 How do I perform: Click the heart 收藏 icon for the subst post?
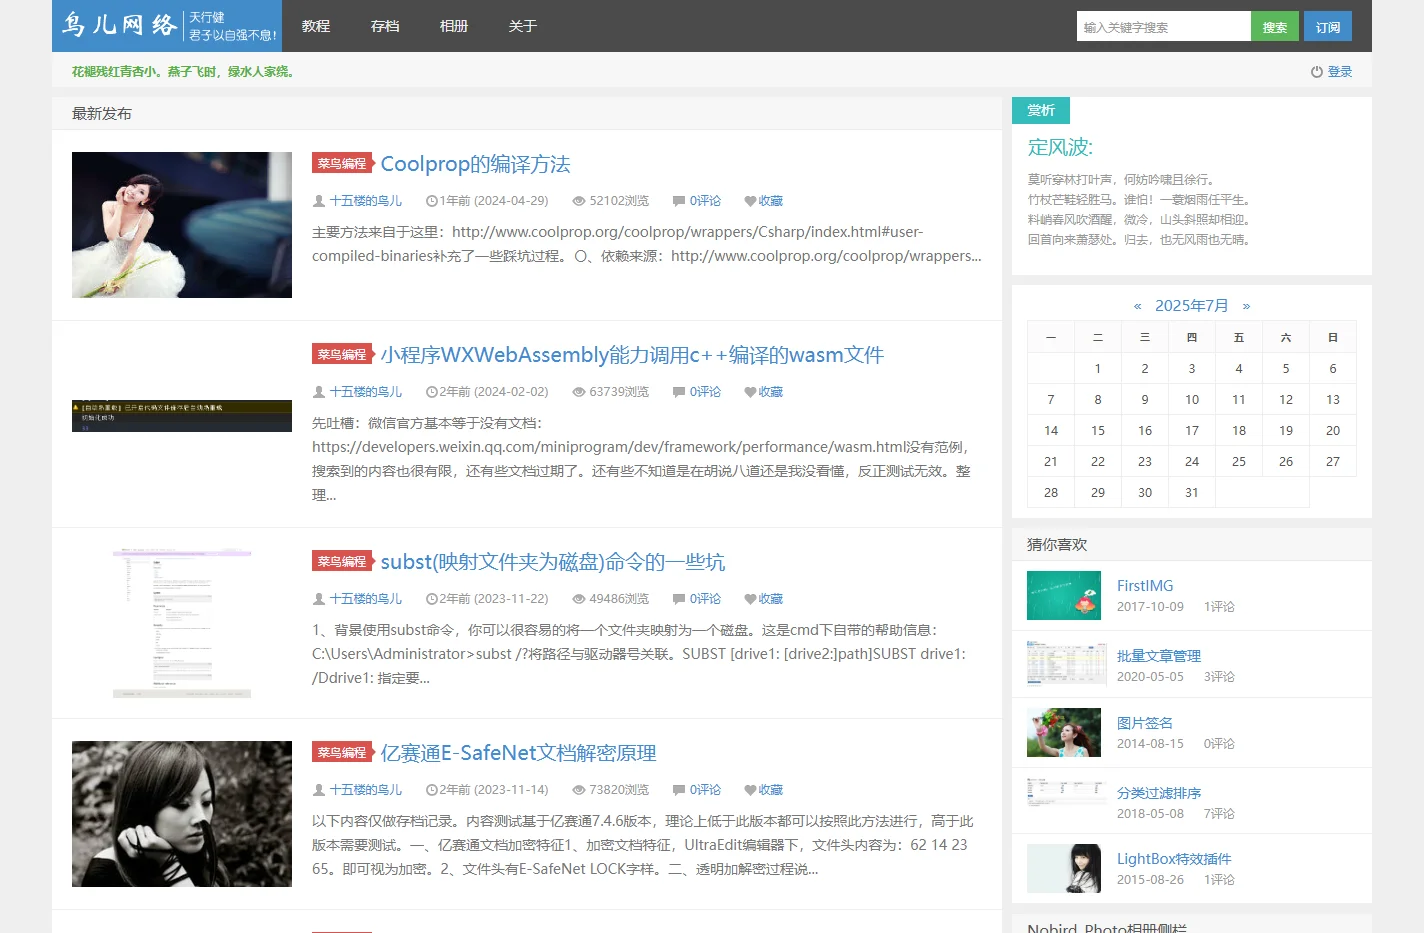[x=750, y=599]
